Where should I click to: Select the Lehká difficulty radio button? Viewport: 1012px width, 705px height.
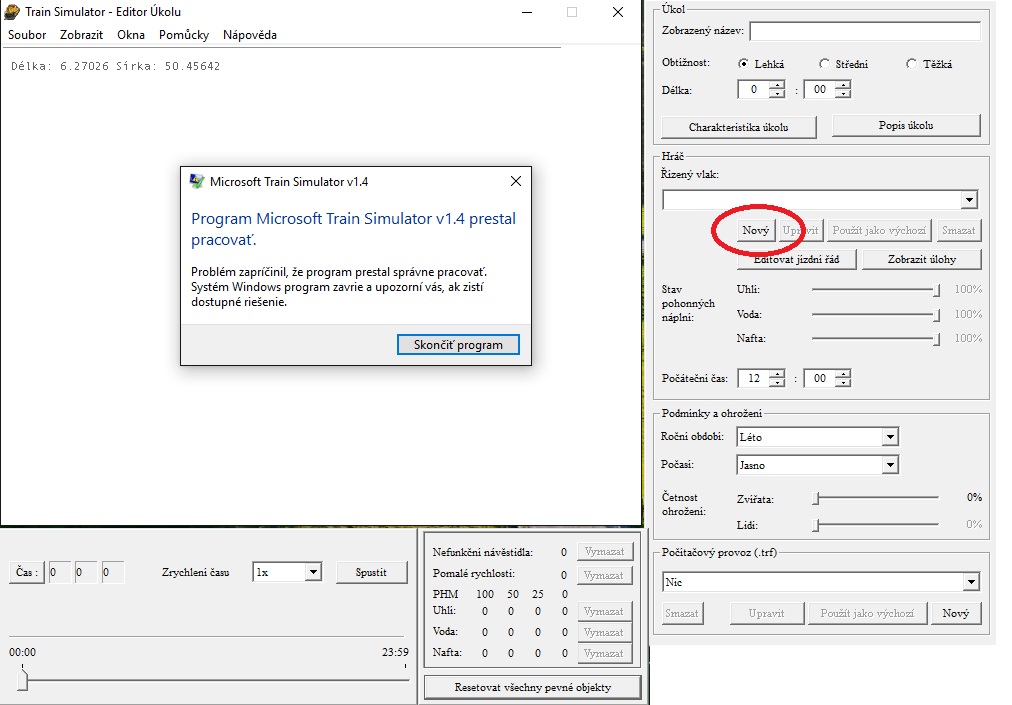(x=743, y=64)
